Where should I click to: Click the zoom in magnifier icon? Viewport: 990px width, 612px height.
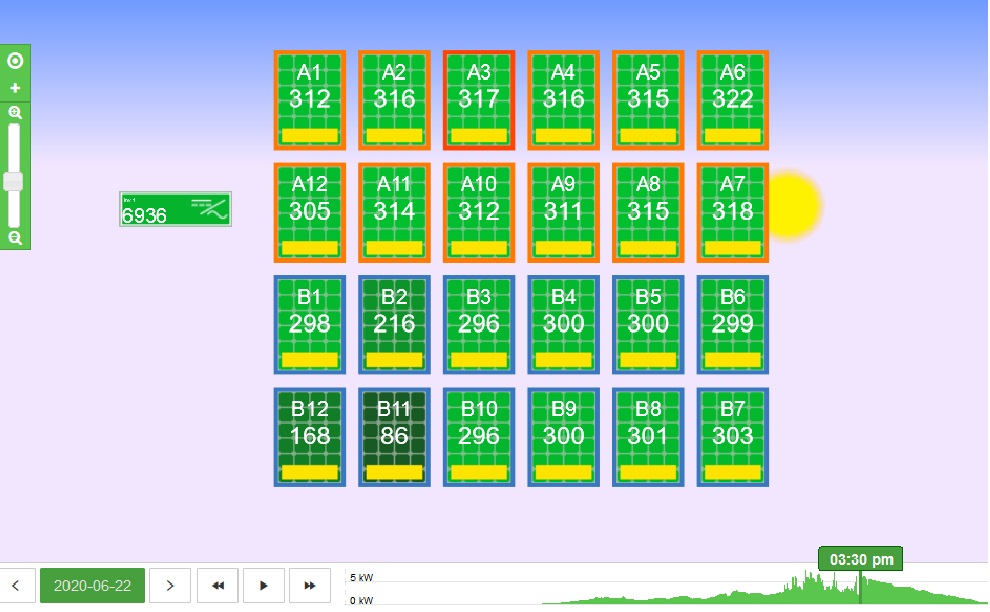(15, 113)
